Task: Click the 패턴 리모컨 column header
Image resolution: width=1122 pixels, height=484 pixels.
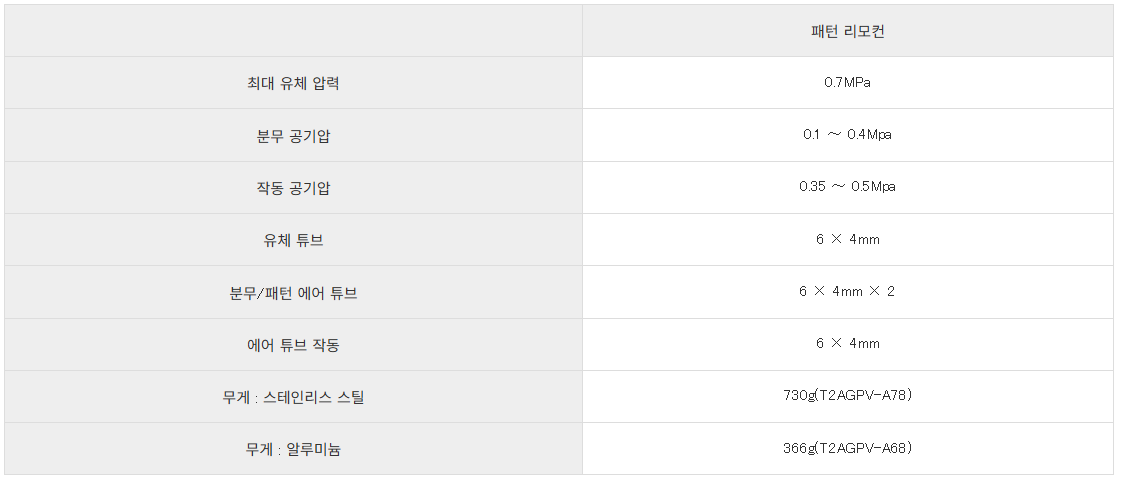Action: tap(847, 31)
